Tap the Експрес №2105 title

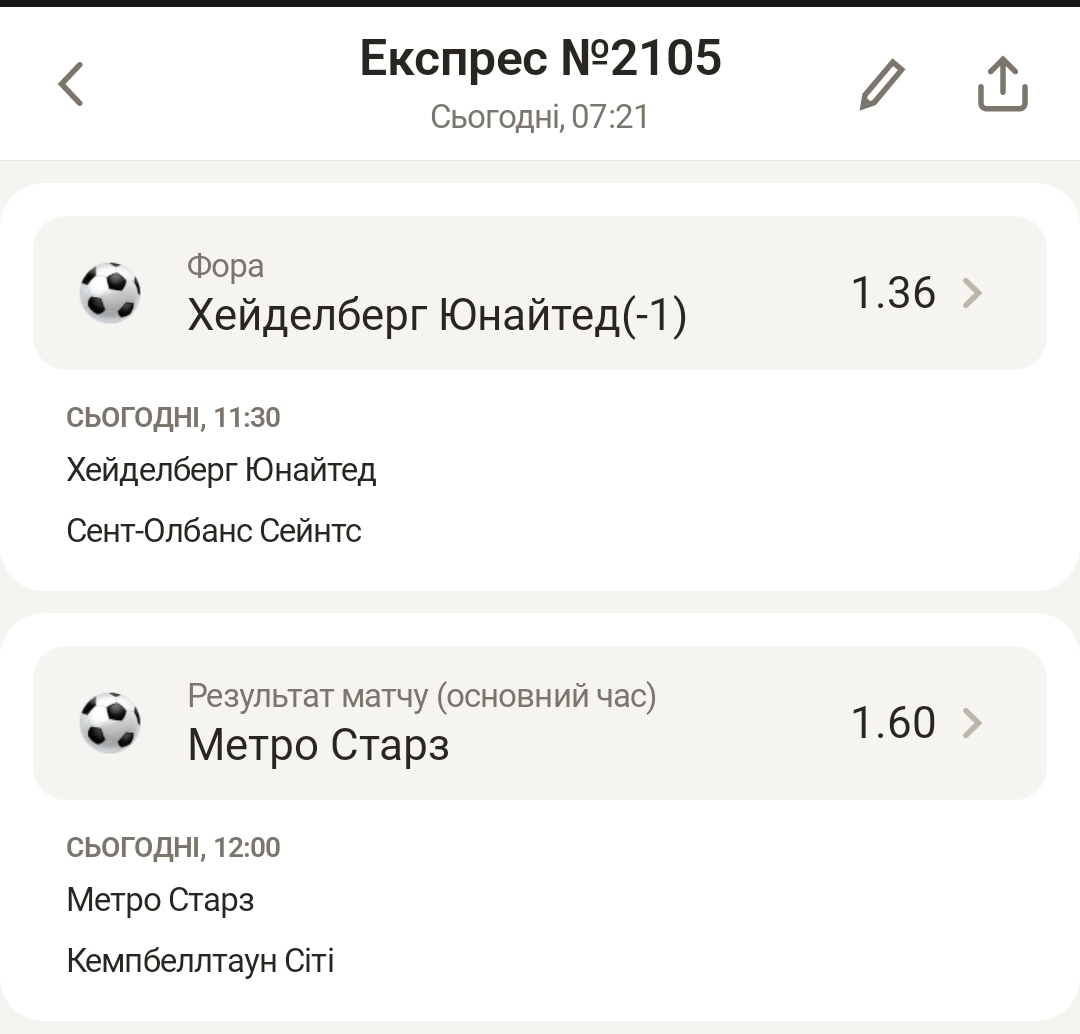tap(540, 59)
